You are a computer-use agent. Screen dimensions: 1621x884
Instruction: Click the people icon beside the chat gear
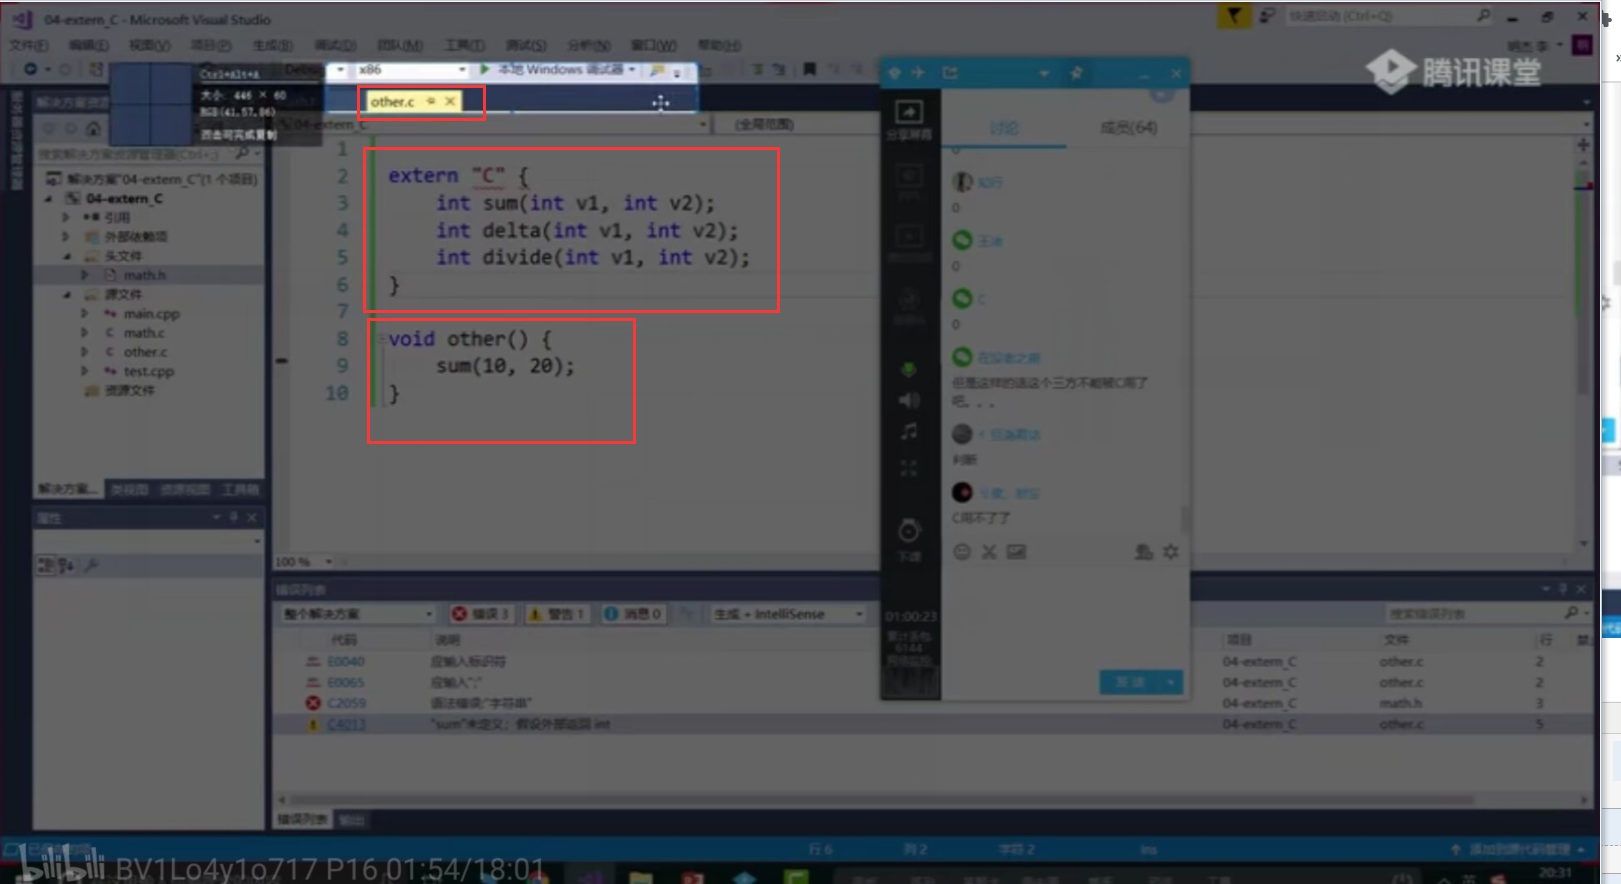click(1144, 551)
